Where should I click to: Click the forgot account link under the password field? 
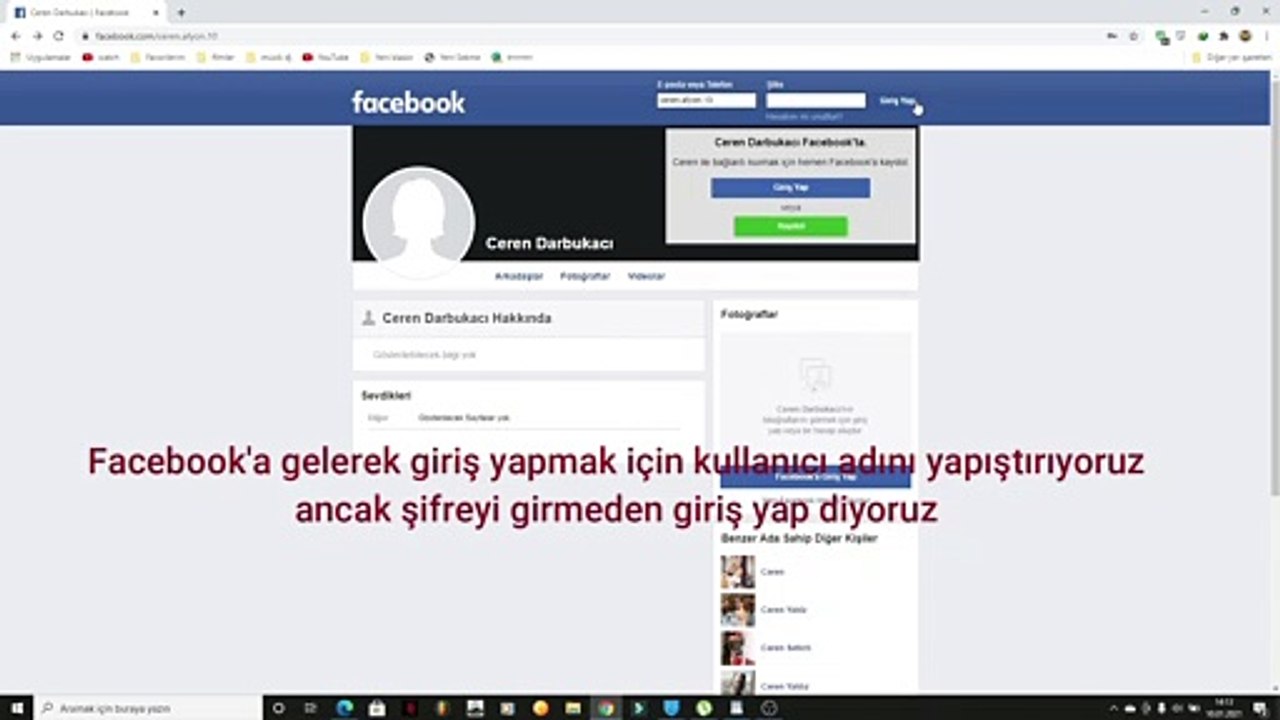804,116
